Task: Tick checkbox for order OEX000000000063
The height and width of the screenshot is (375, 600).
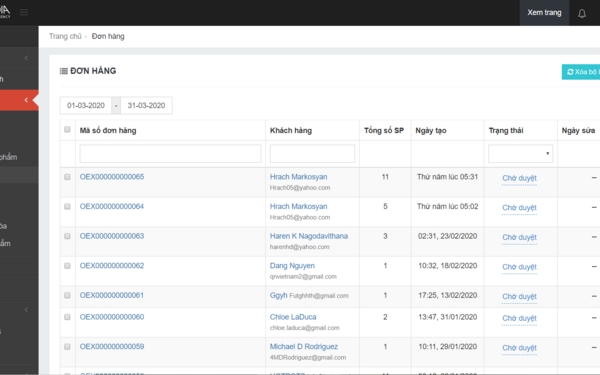Action: (x=67, y=236)
